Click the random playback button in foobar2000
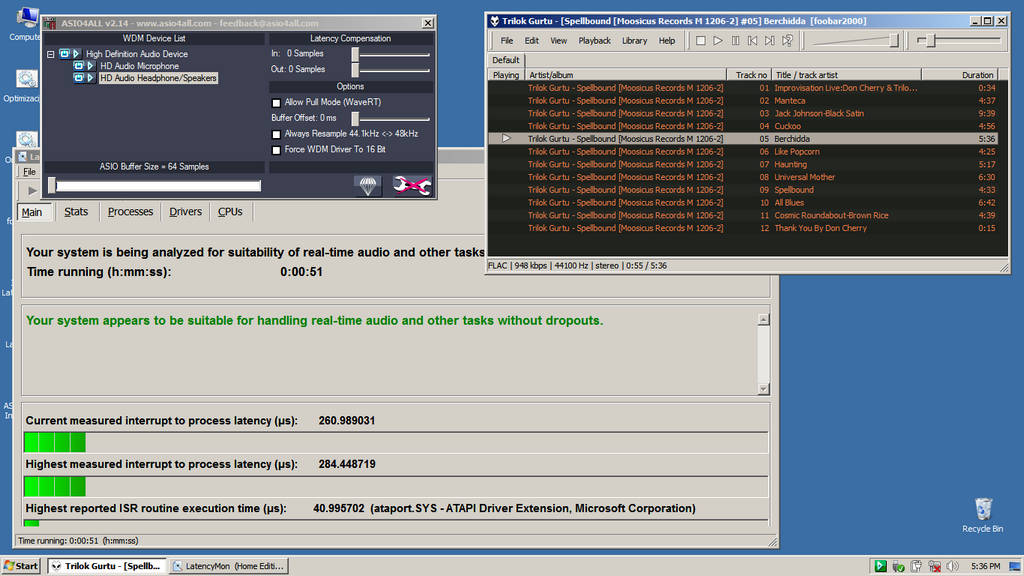The image size is (1024, 576). point(788,40)
